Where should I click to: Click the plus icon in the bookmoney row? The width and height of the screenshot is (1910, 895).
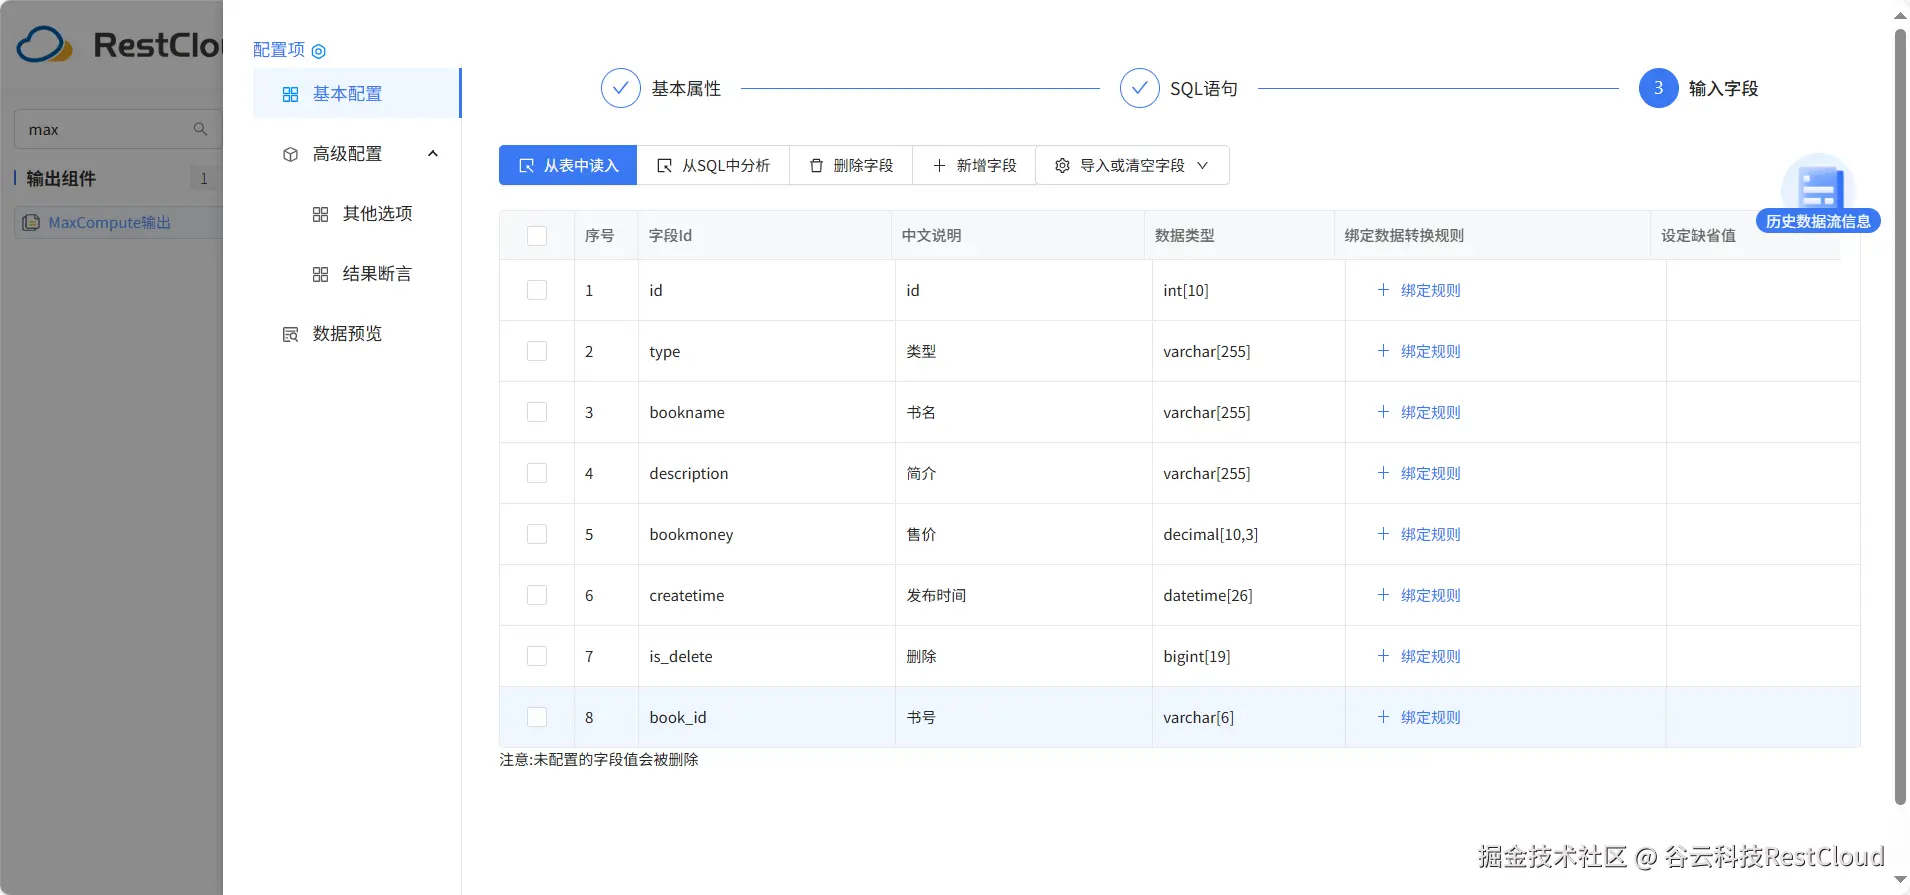[1383, 534]
